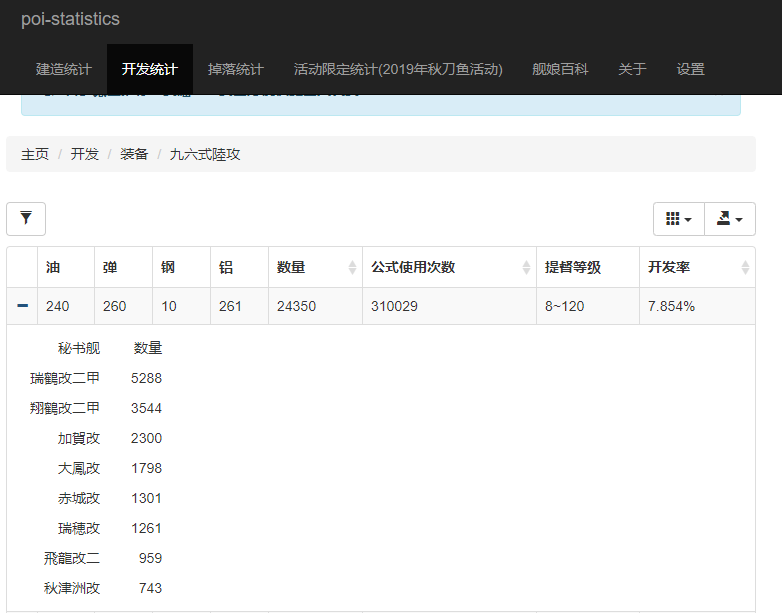Click the 油 column header

(53, 268)
